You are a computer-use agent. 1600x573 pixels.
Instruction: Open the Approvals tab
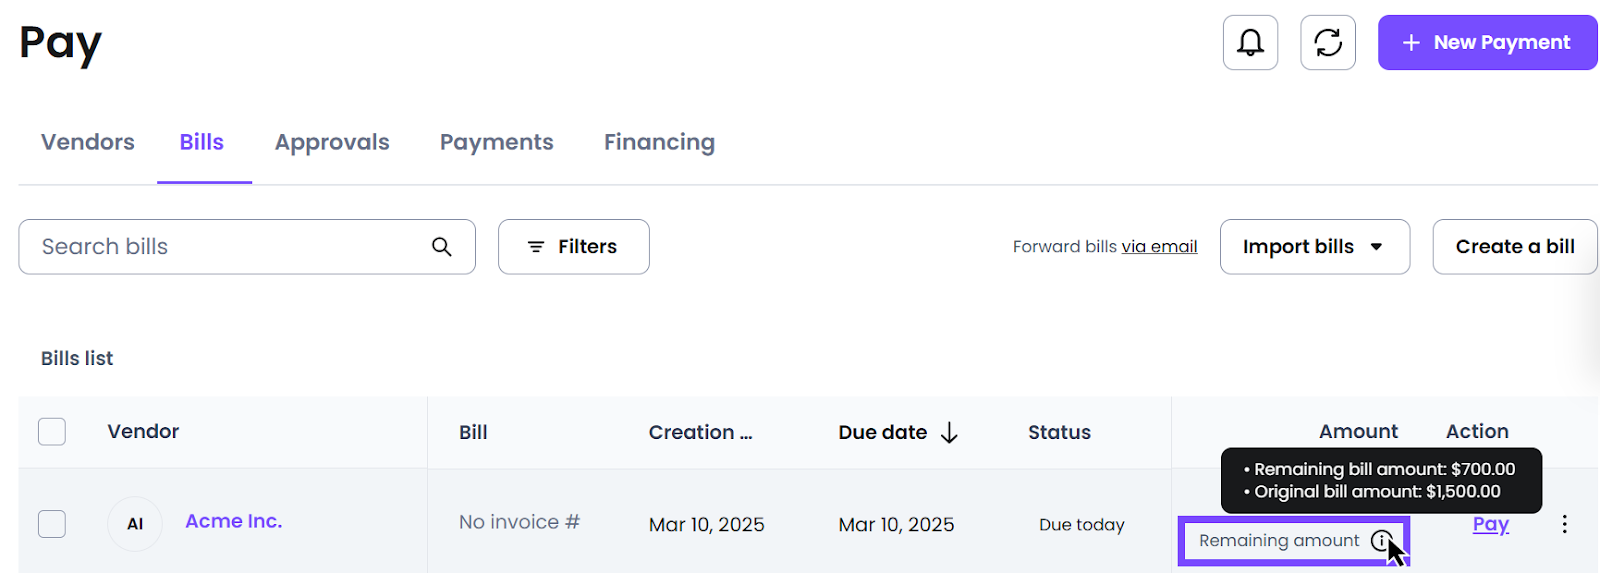[332, 142]
